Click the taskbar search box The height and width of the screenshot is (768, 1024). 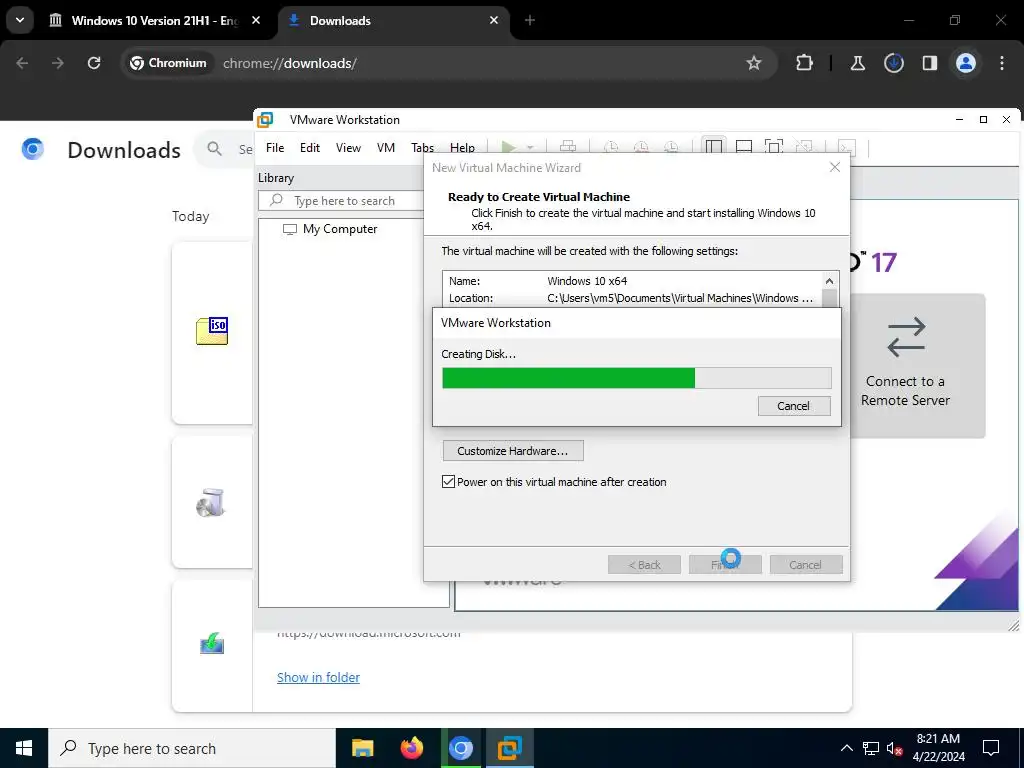(x=192, y=748)
